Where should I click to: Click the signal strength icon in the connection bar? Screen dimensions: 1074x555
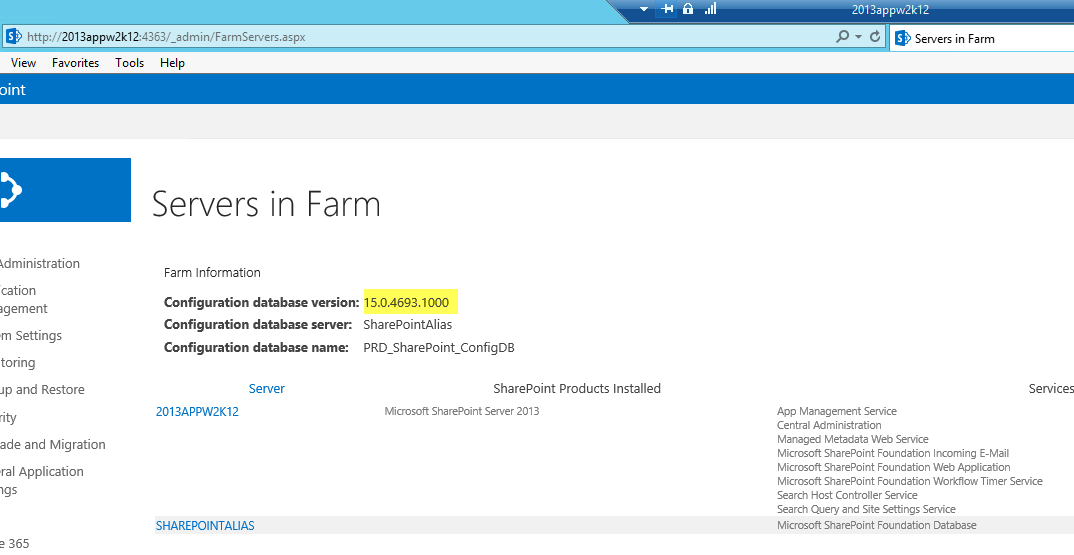pyautogui.click(x=710, y=8)
